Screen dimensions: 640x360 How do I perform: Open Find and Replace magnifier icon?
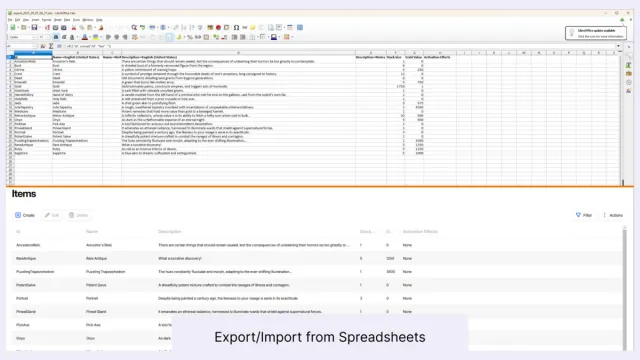point(134,27)
